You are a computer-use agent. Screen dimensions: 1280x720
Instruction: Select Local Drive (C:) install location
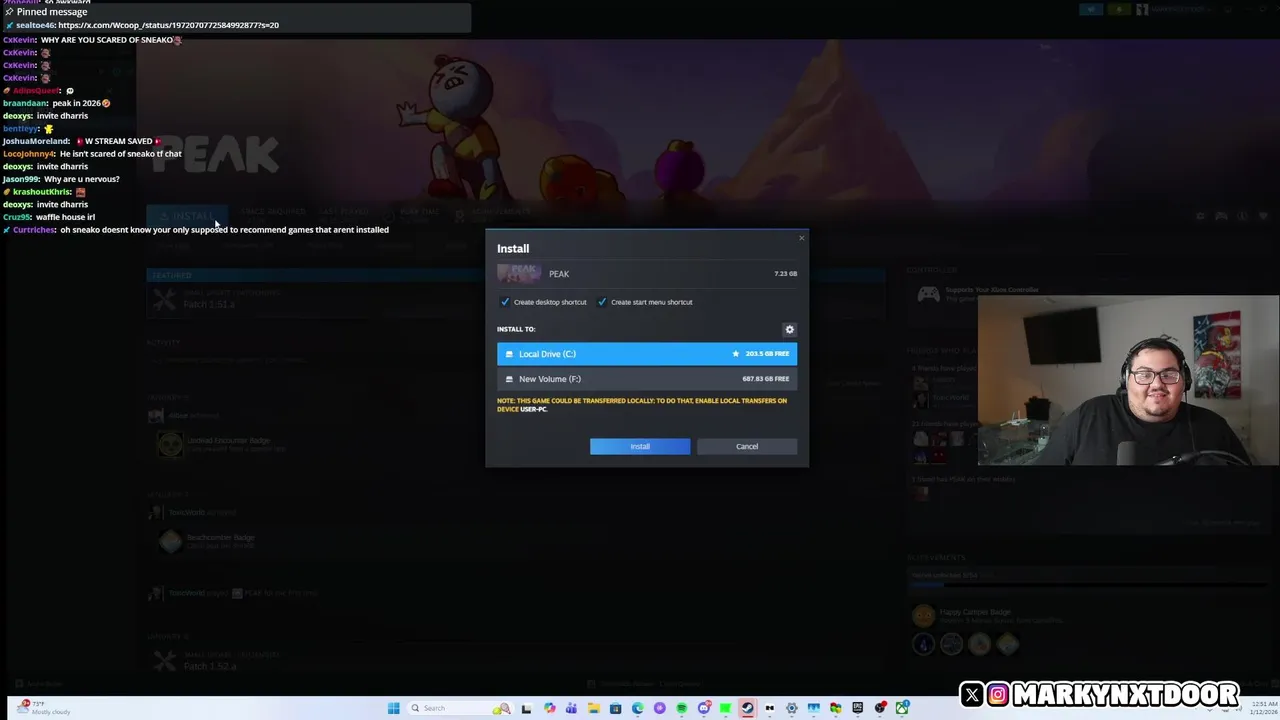click(647, 354)
